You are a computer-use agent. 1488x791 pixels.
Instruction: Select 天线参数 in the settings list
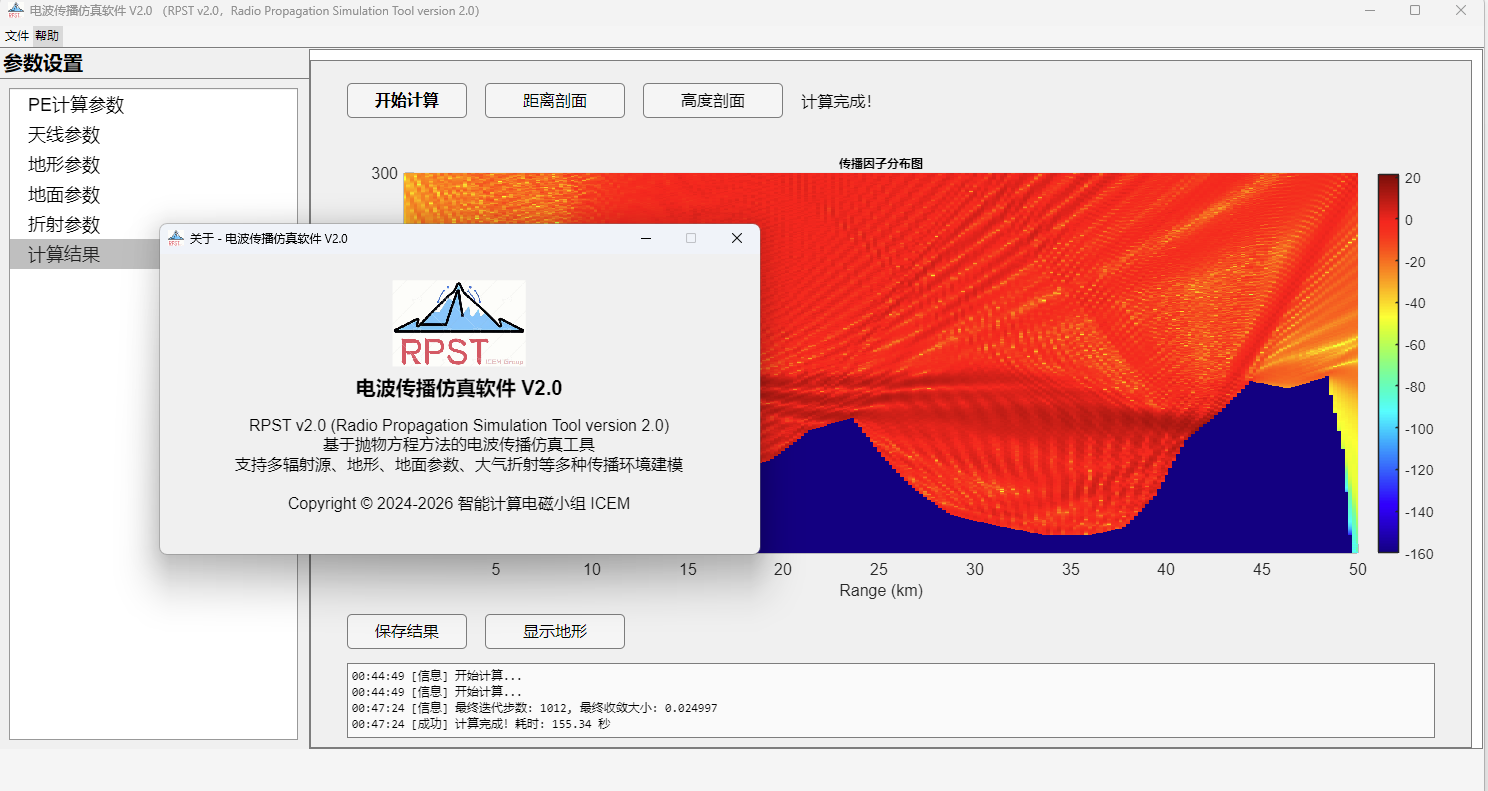point(64,135)
